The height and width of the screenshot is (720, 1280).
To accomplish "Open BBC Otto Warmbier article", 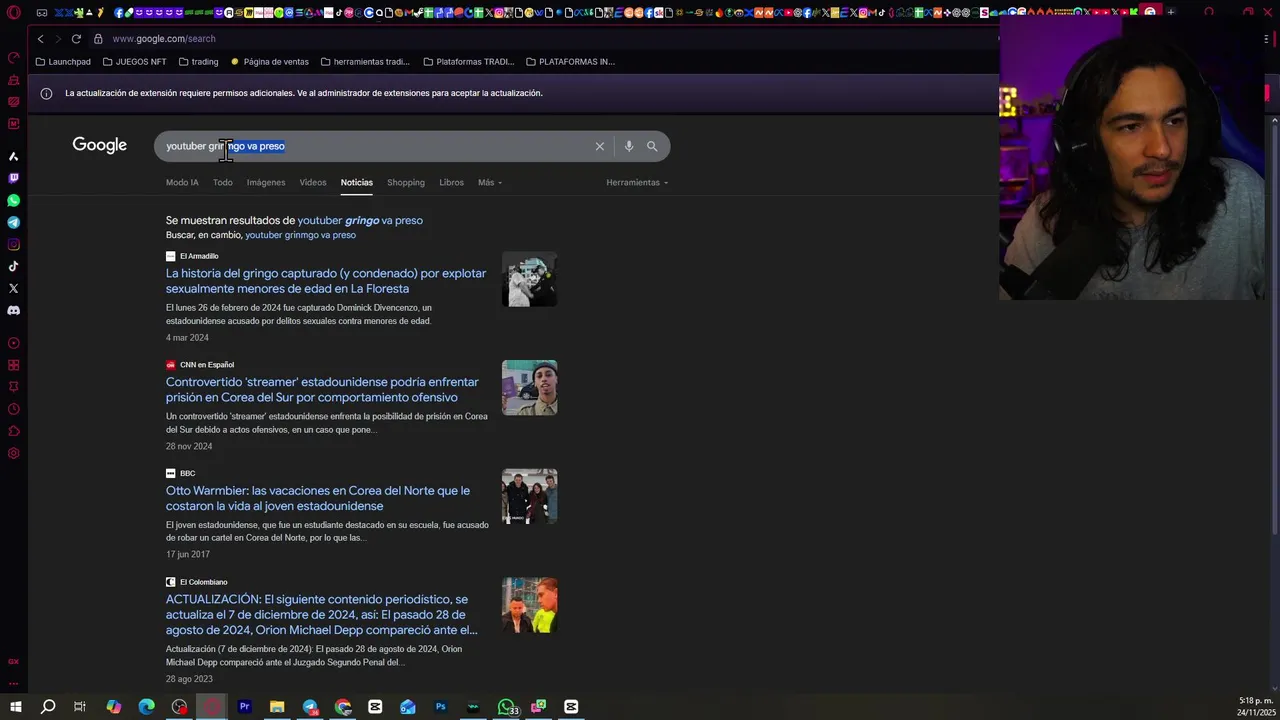I will (318, 498).
